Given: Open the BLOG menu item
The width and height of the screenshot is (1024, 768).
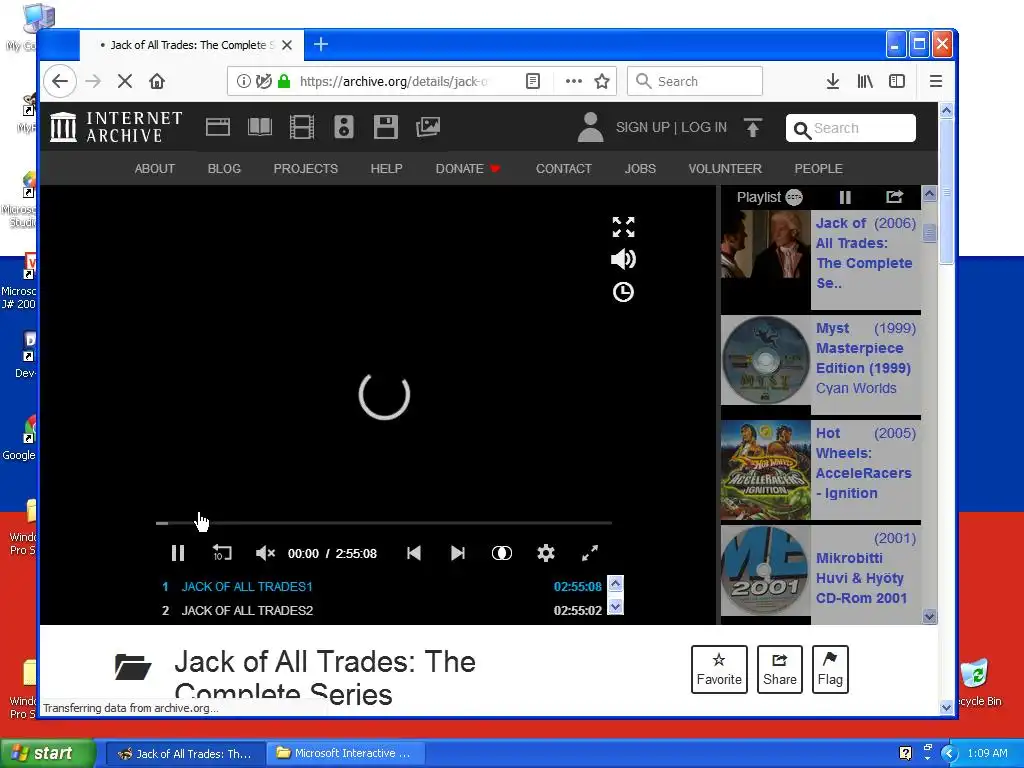Looking at the screenshot, I should [224, 168].
